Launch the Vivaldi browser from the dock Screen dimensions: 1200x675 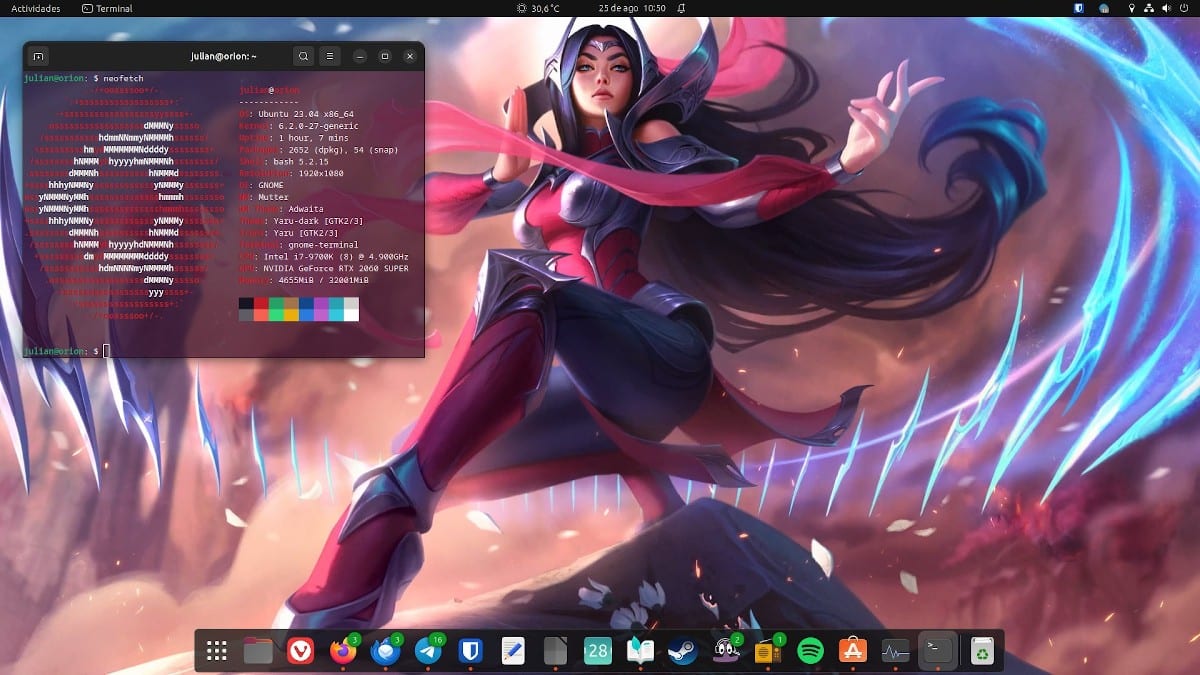(x=300, y=652)
